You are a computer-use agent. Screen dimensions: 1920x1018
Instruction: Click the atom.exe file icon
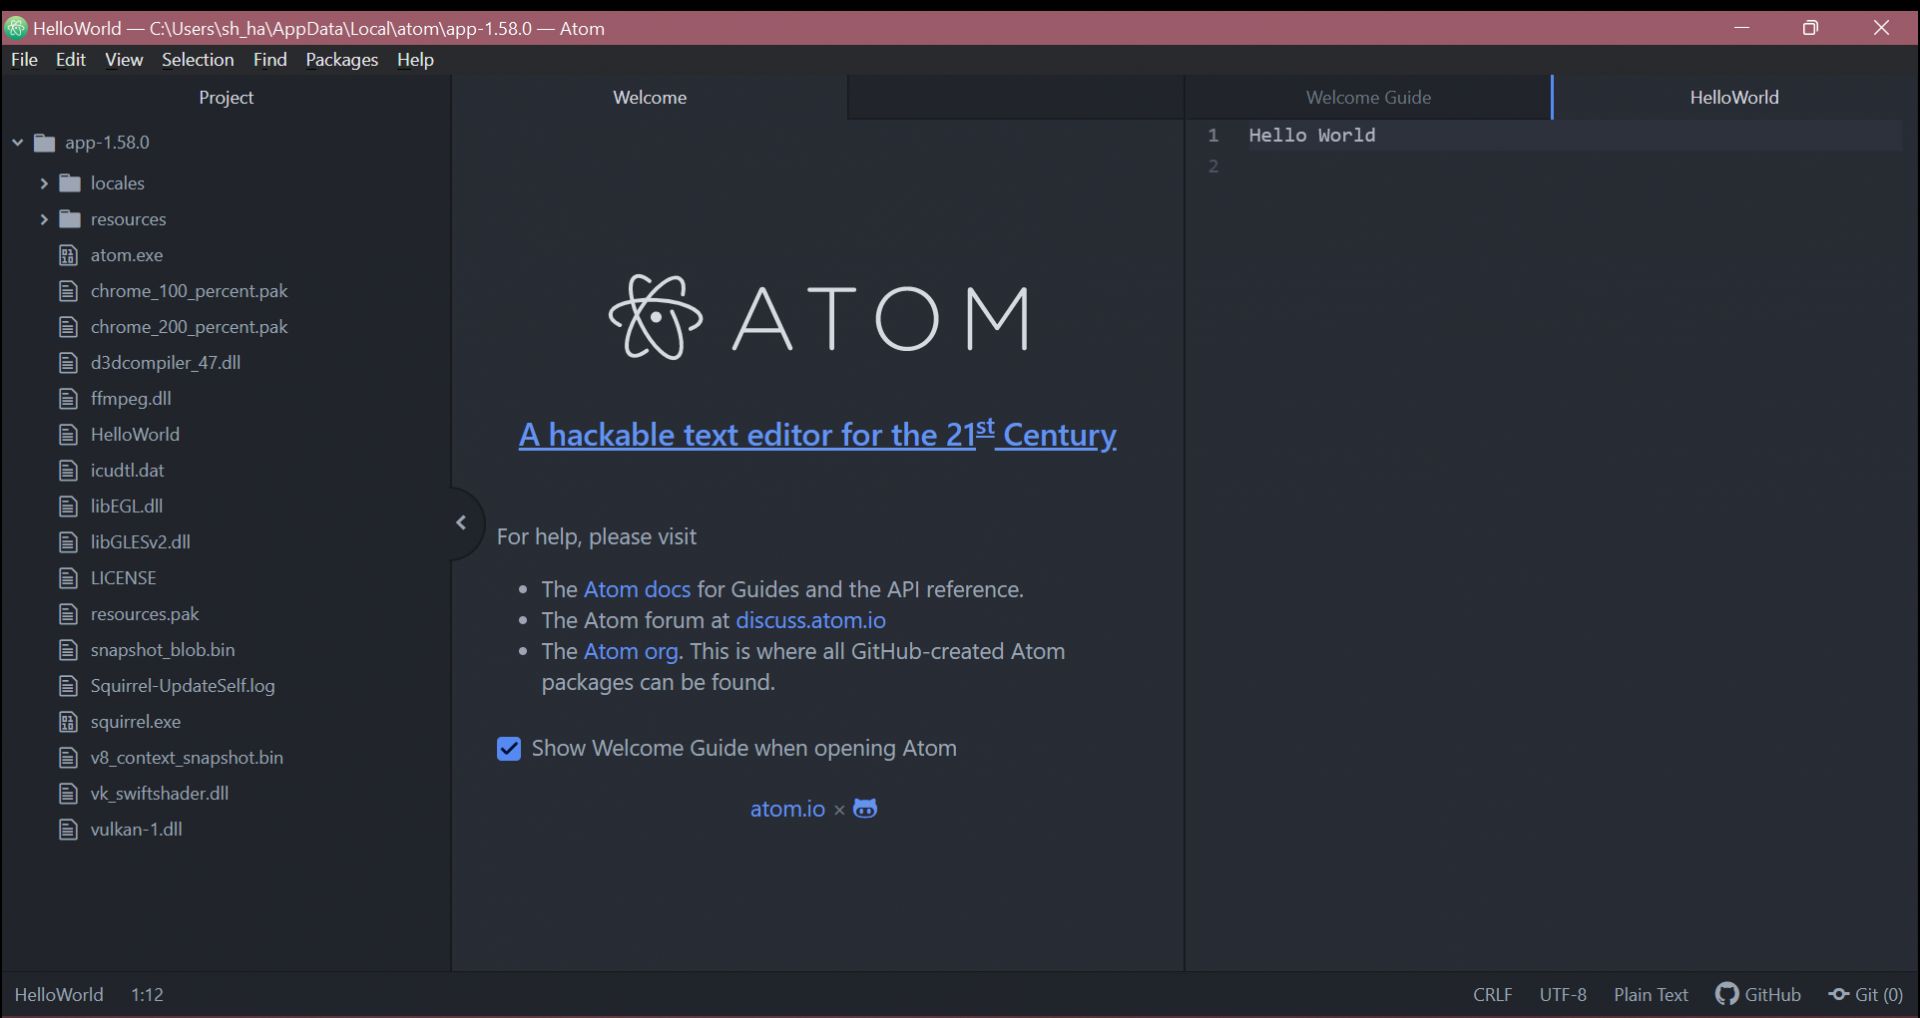(x=68, y=255)
